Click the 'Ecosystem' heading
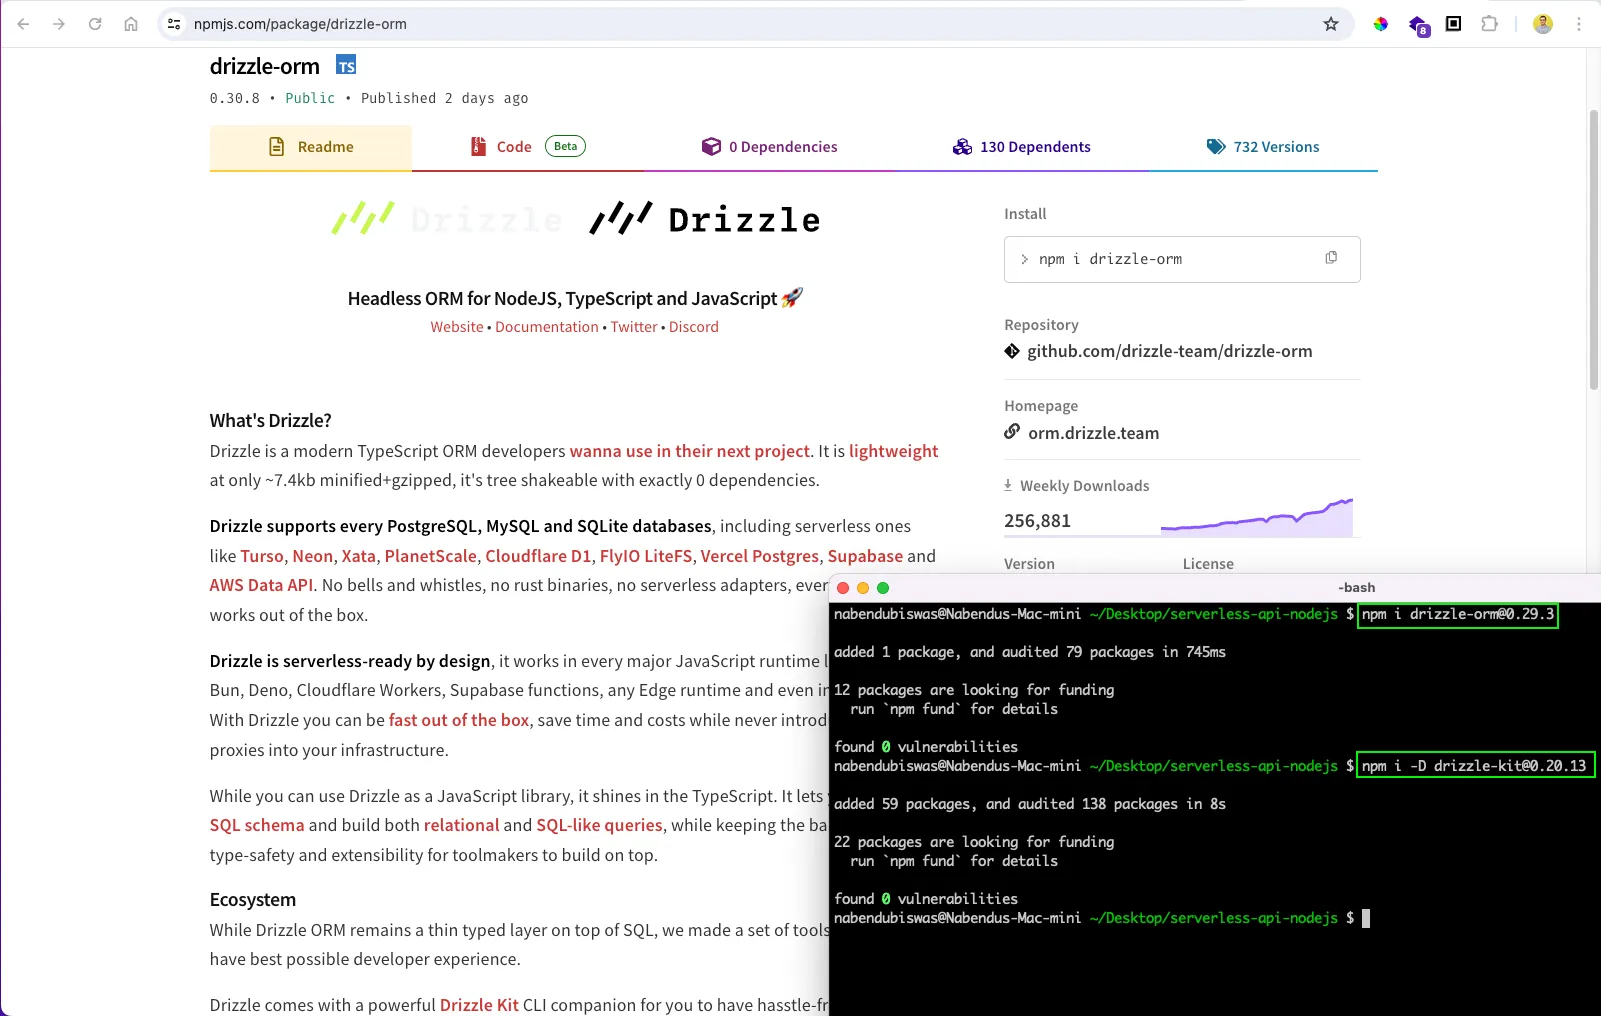 (253, 900)
